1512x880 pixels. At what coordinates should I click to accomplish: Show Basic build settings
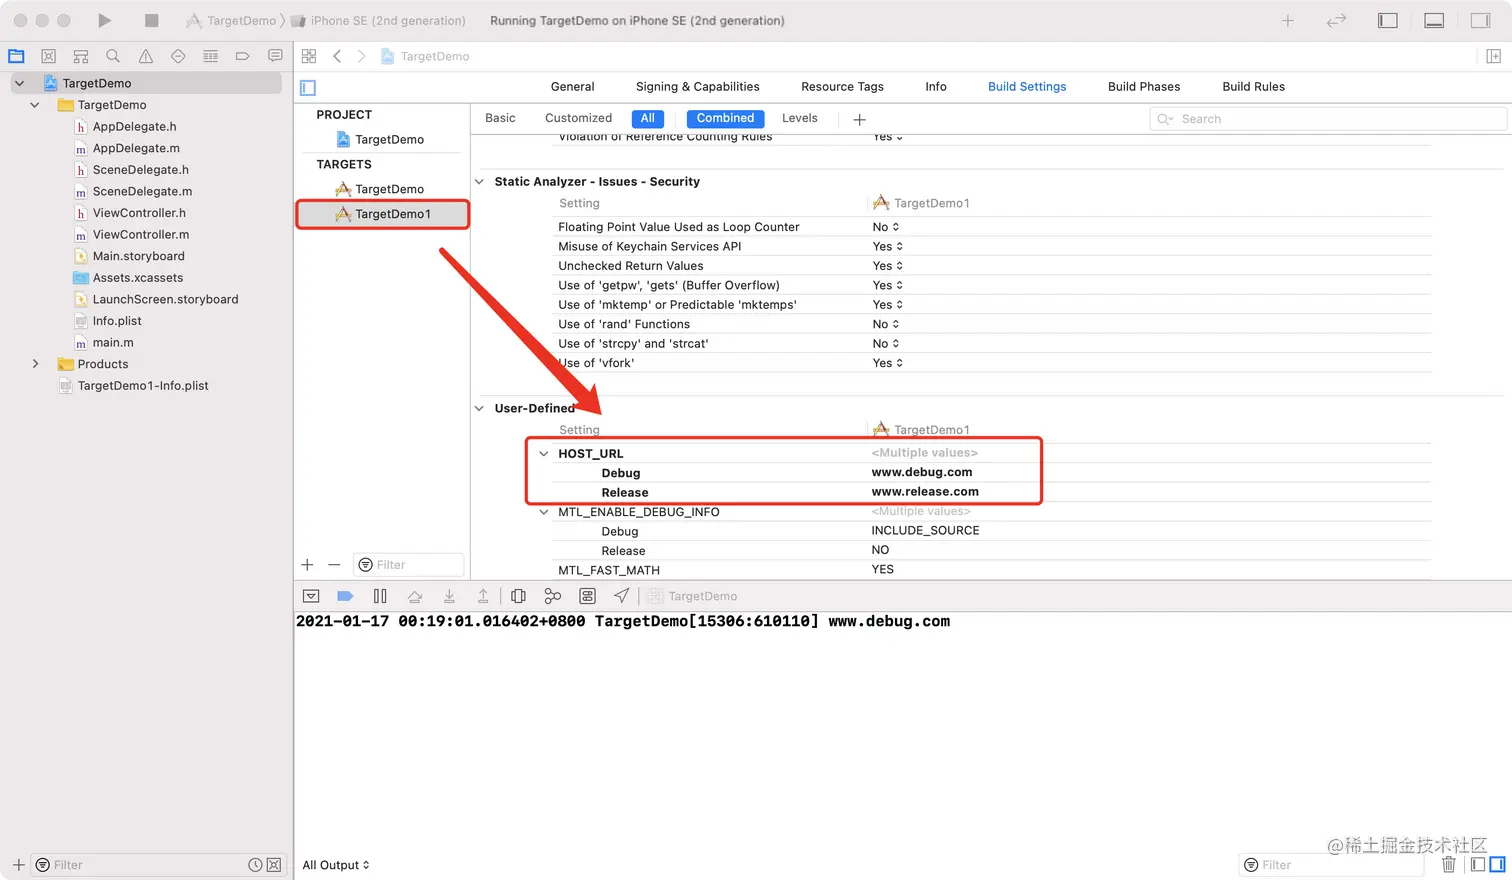(x=500, y=118)
